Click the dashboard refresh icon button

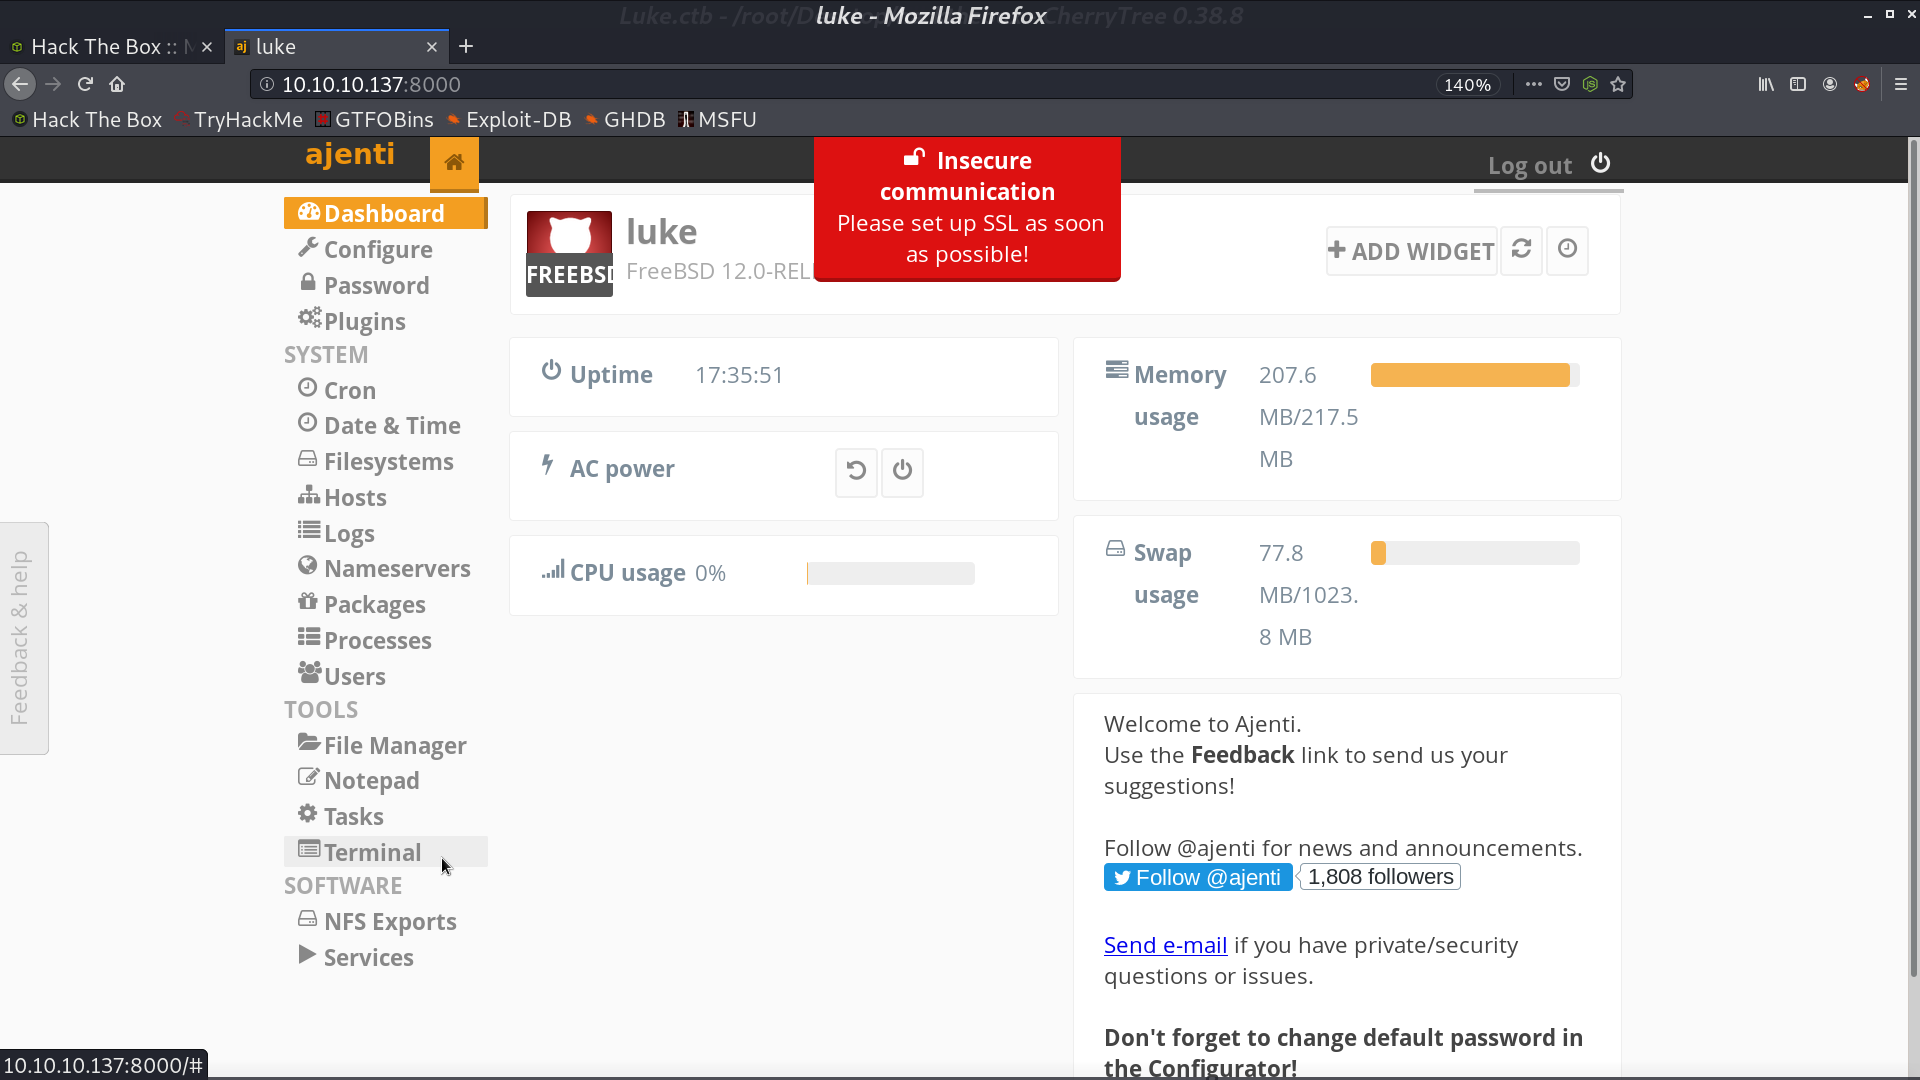[1521, 249]
